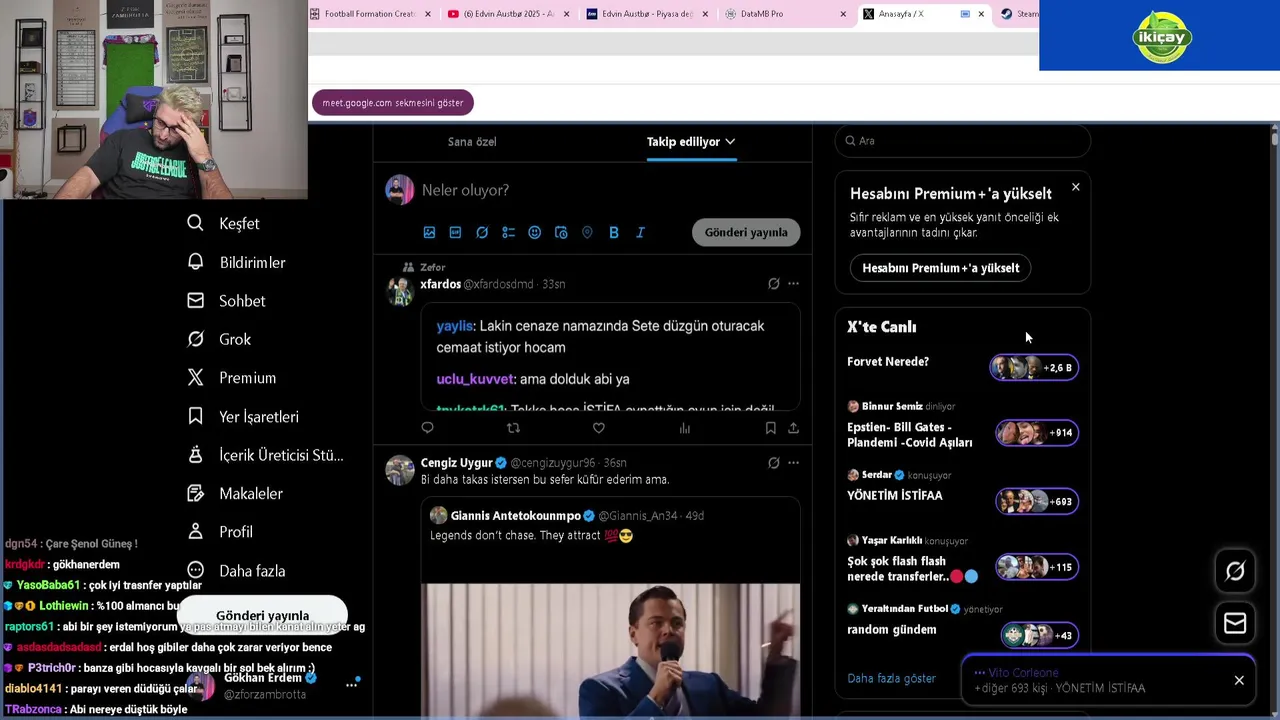Screen dimensions: 1280x720
Task: Open İçerik Üreticisi Stüdyosu
Action: pyautogui.click(x=265, y=455)
